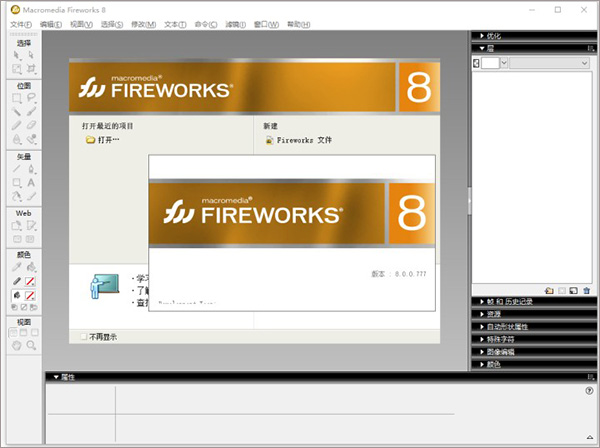Select the Crop tool in toolbox
The image size is (600, 448).
(32, 69)
